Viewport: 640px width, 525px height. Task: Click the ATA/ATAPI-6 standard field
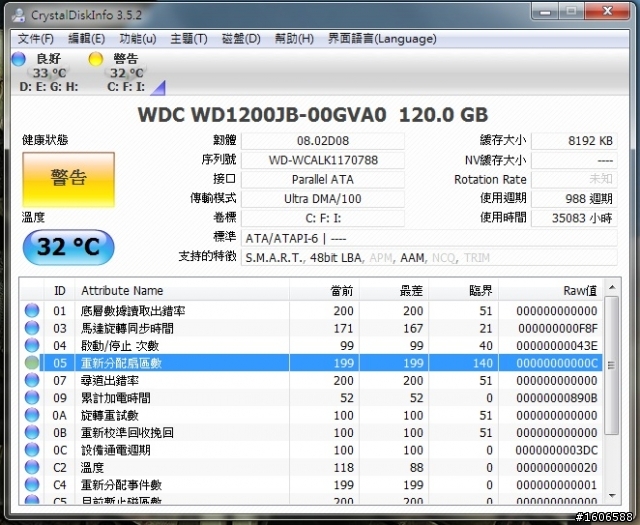(x=429, y=238)
